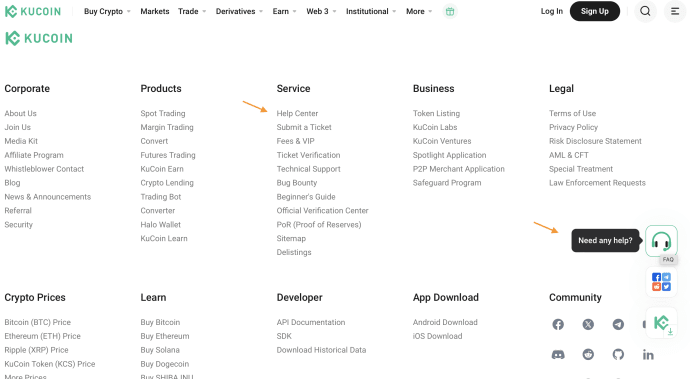
Task: Open the Spot Trading link
Action: coord(163,114)
